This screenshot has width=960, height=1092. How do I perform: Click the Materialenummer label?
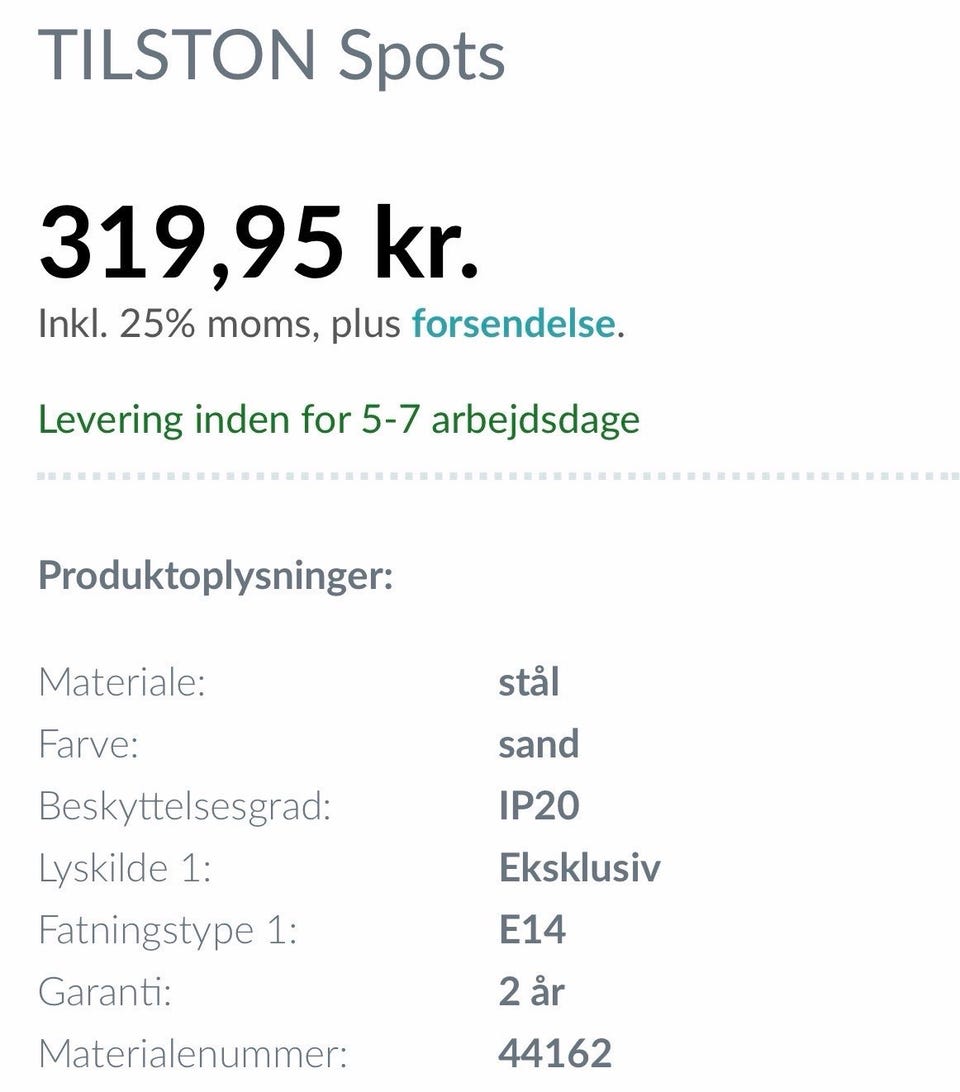(x=192, y=1053)
